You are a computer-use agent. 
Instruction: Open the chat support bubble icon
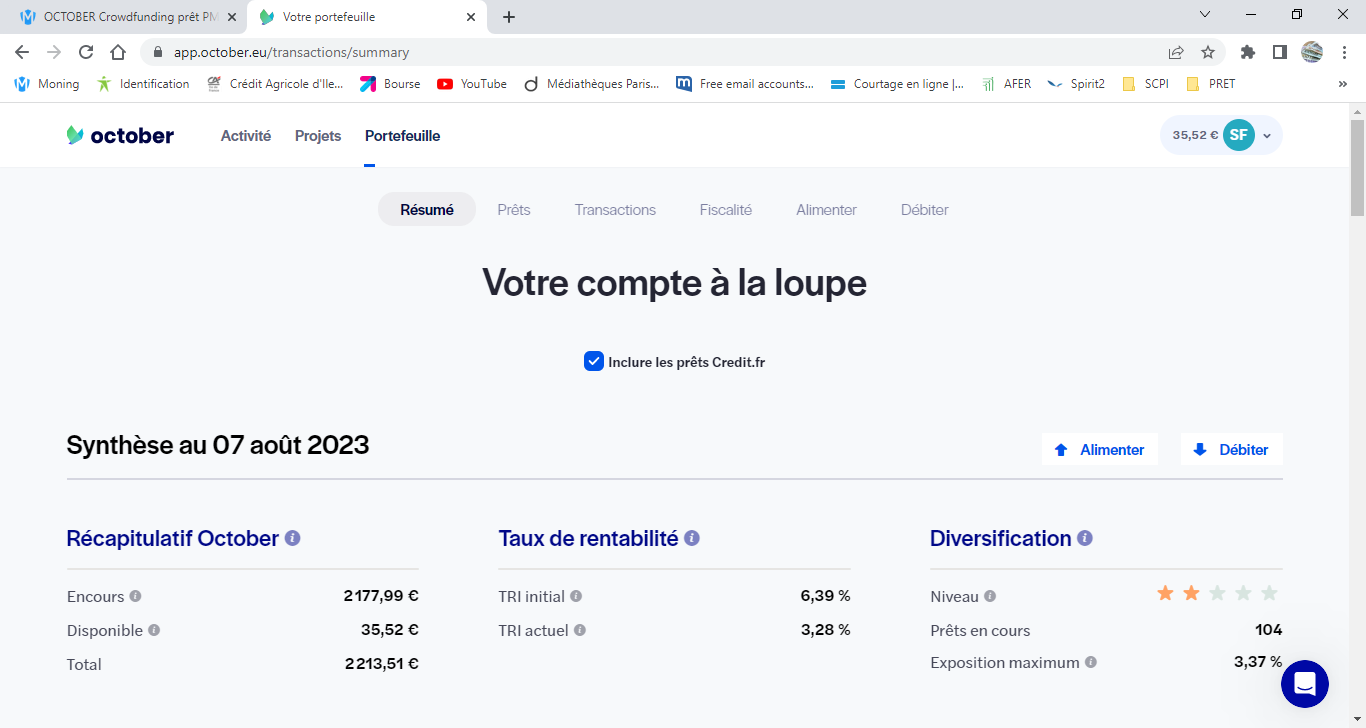[x=1304, y=684]
